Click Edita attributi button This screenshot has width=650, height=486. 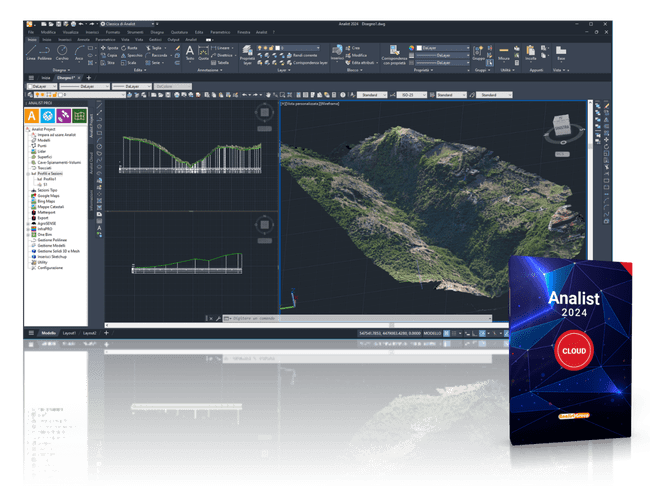360,63
